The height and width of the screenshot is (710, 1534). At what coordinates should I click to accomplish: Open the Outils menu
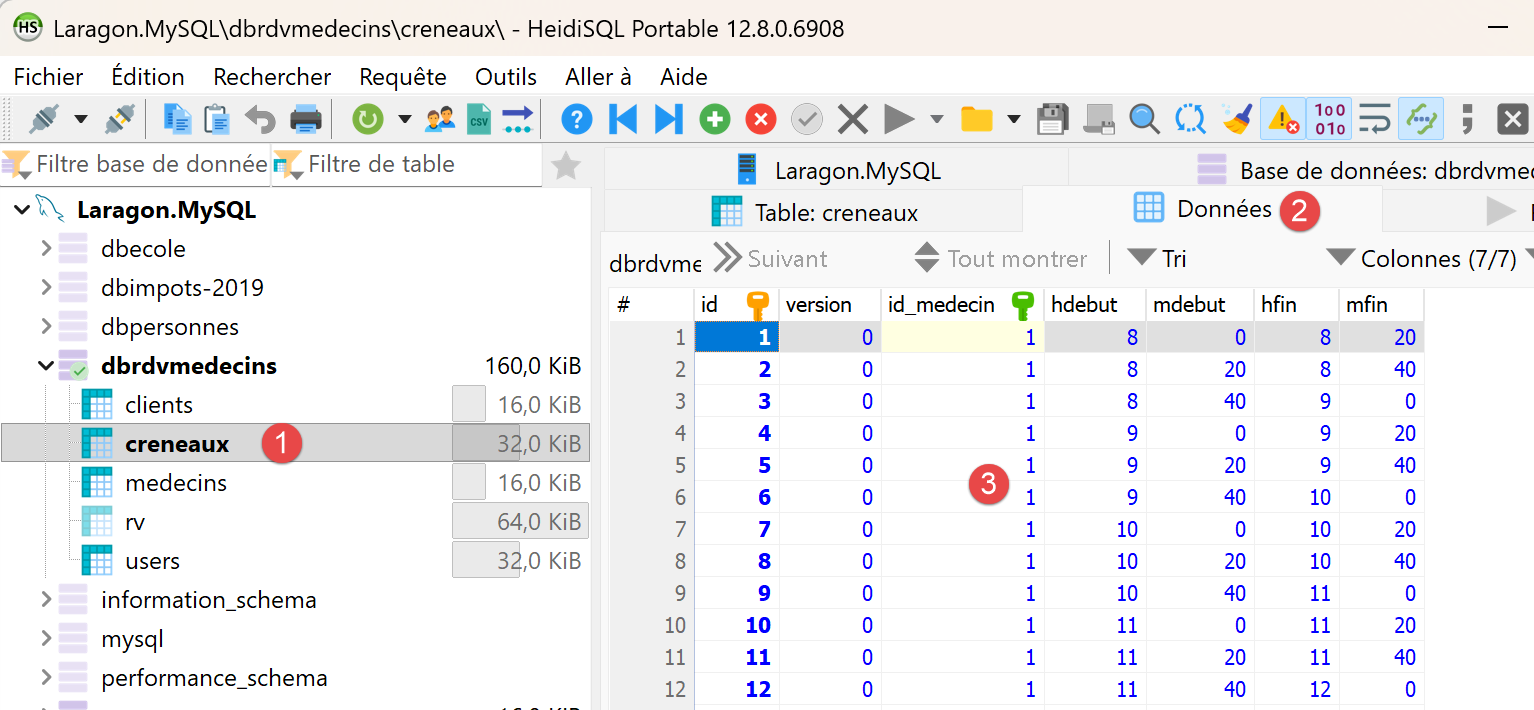(506, 77)
